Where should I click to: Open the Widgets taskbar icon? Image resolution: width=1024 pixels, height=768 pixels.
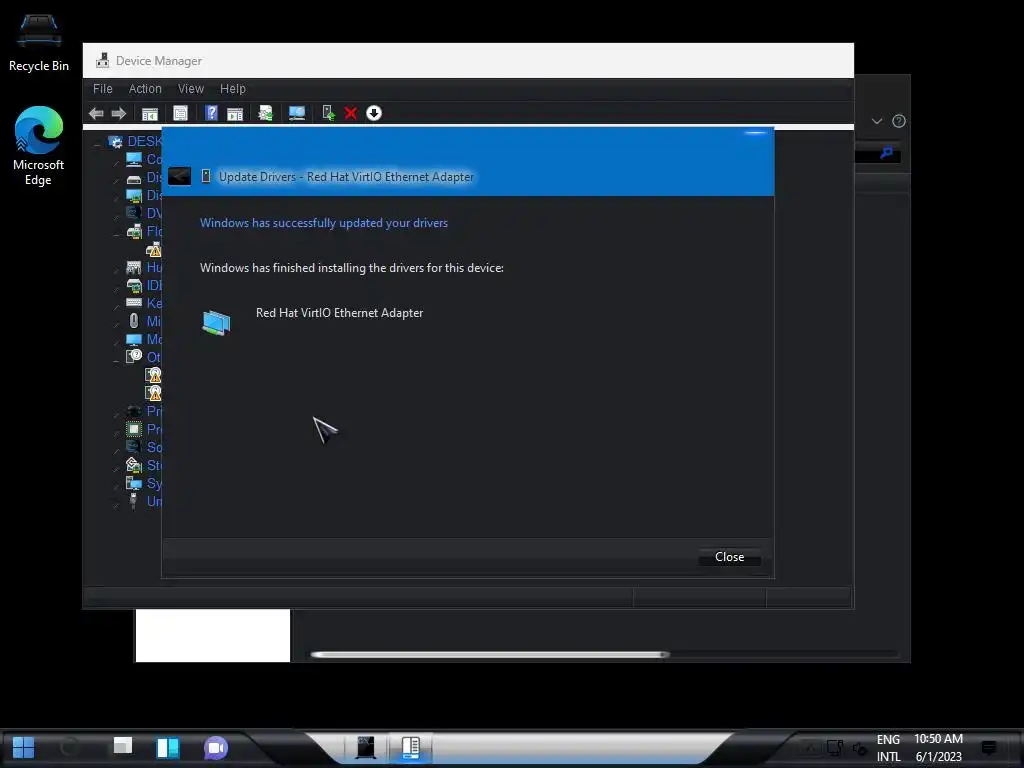coord(167,747)
